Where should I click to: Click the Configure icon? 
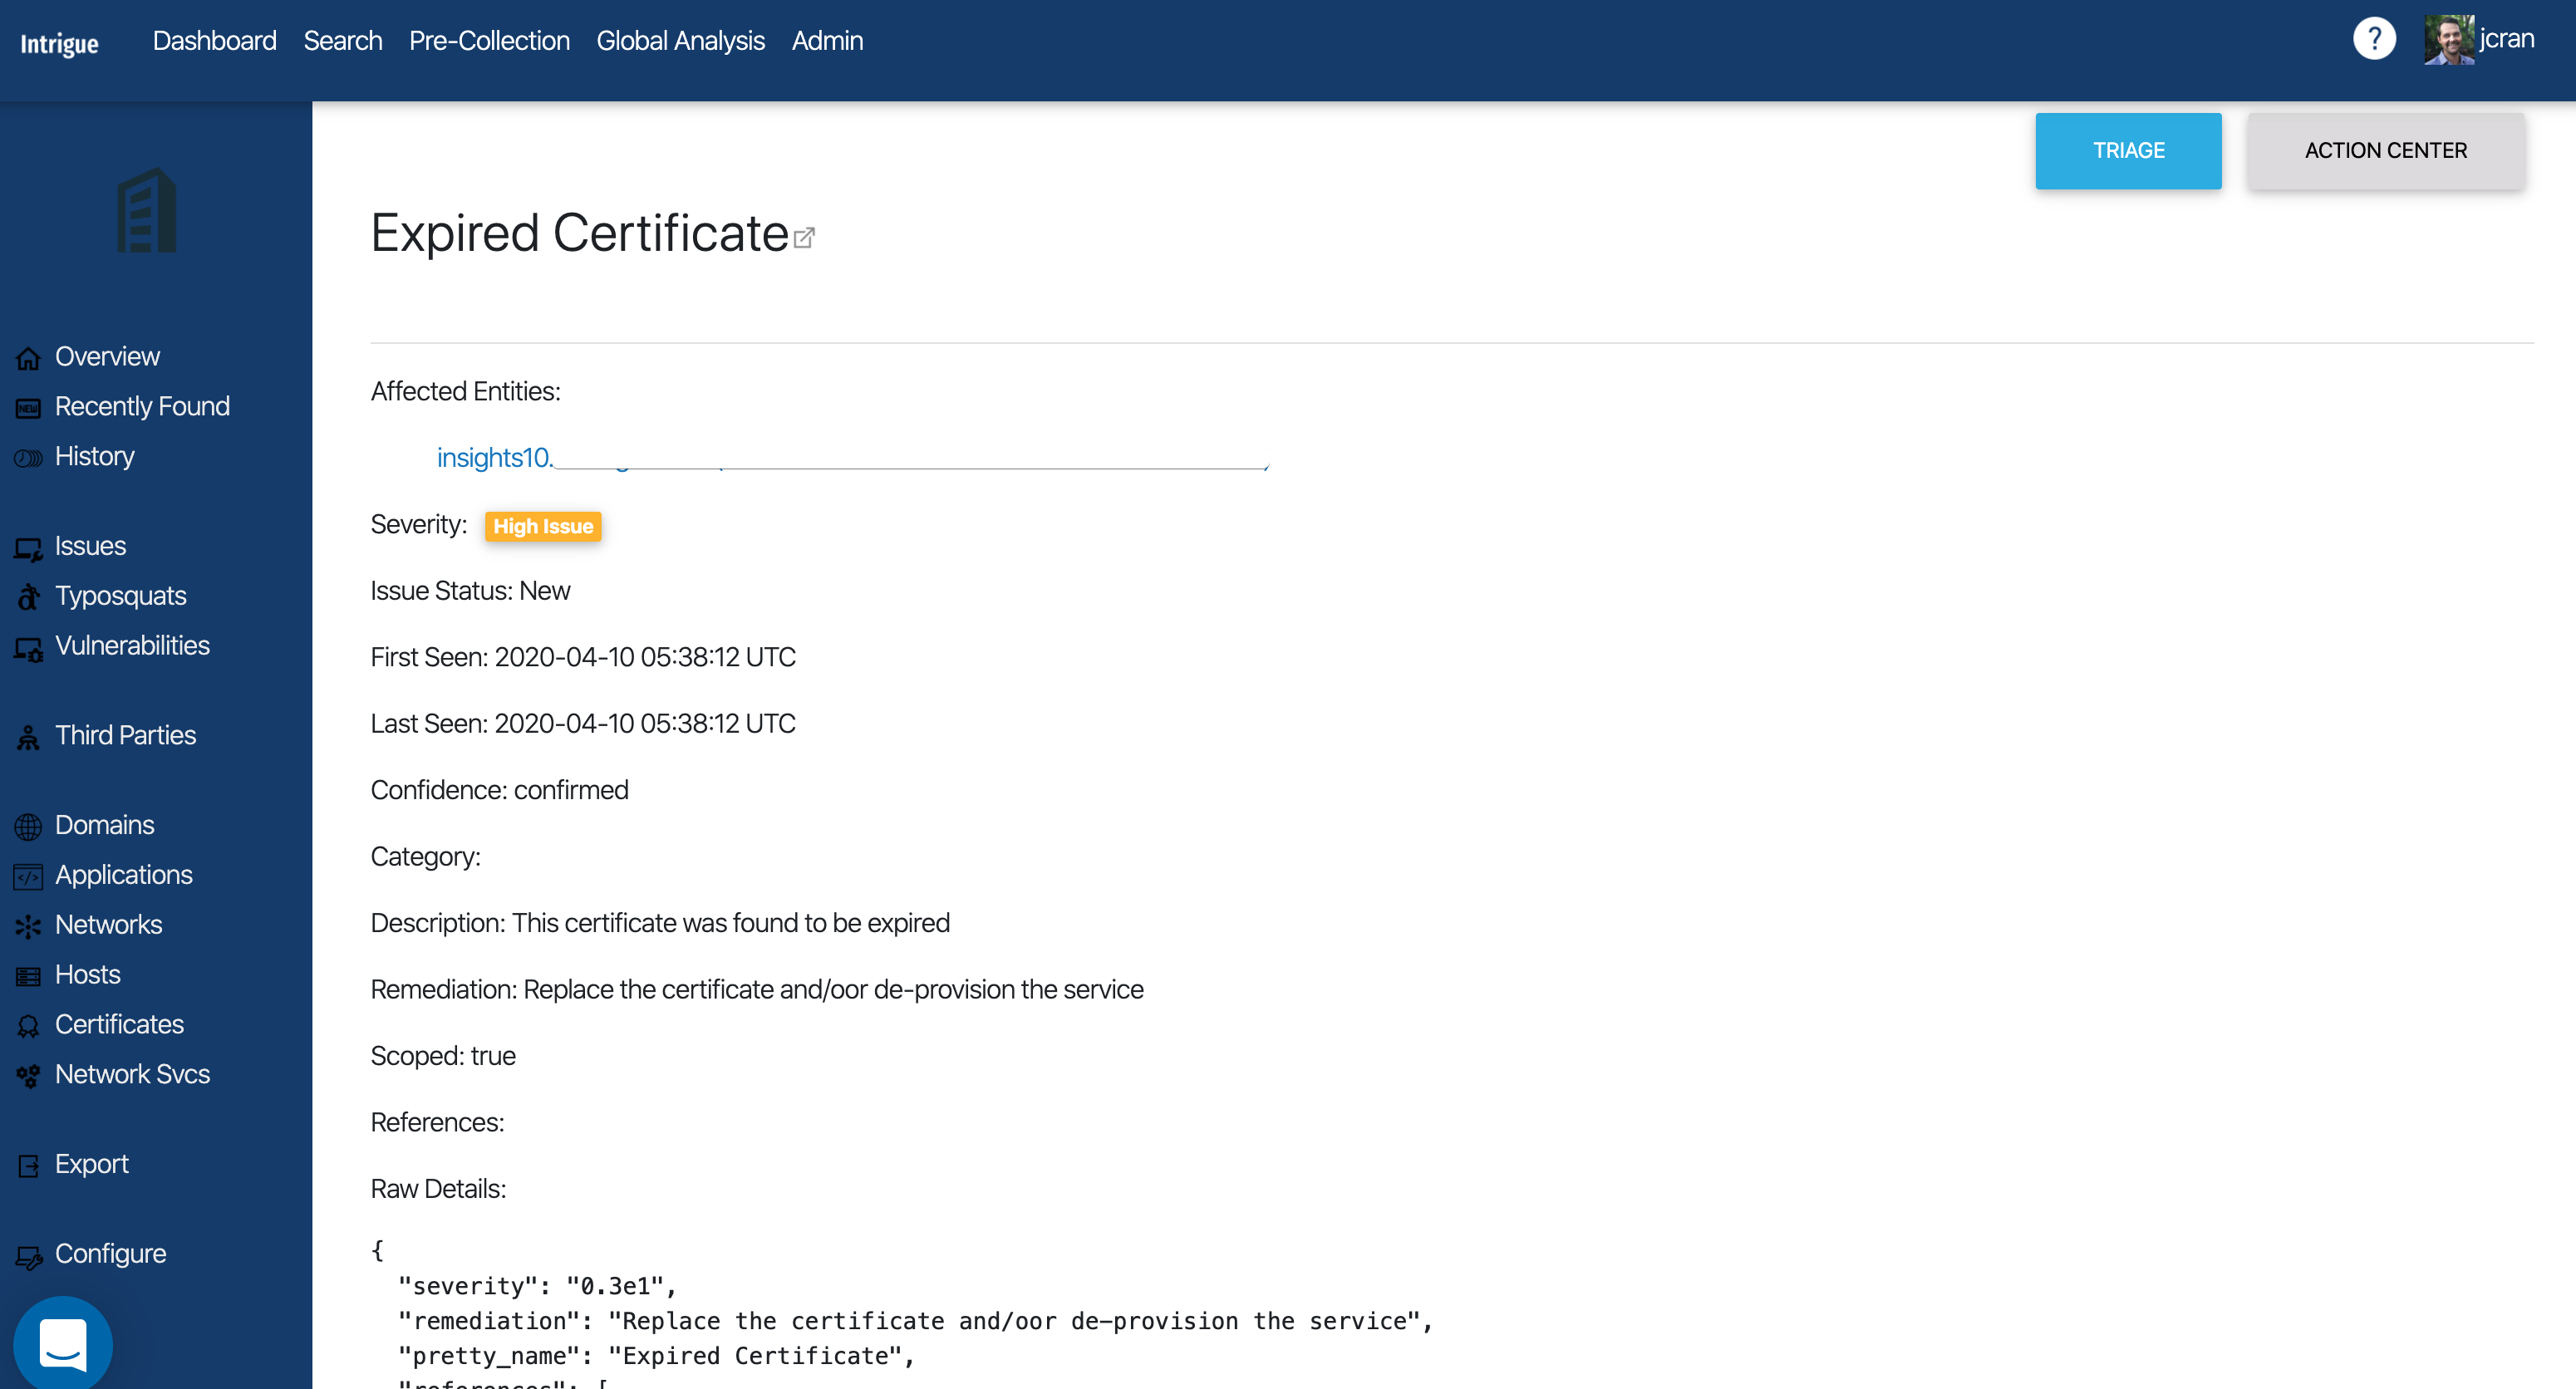click(28, 1256)
